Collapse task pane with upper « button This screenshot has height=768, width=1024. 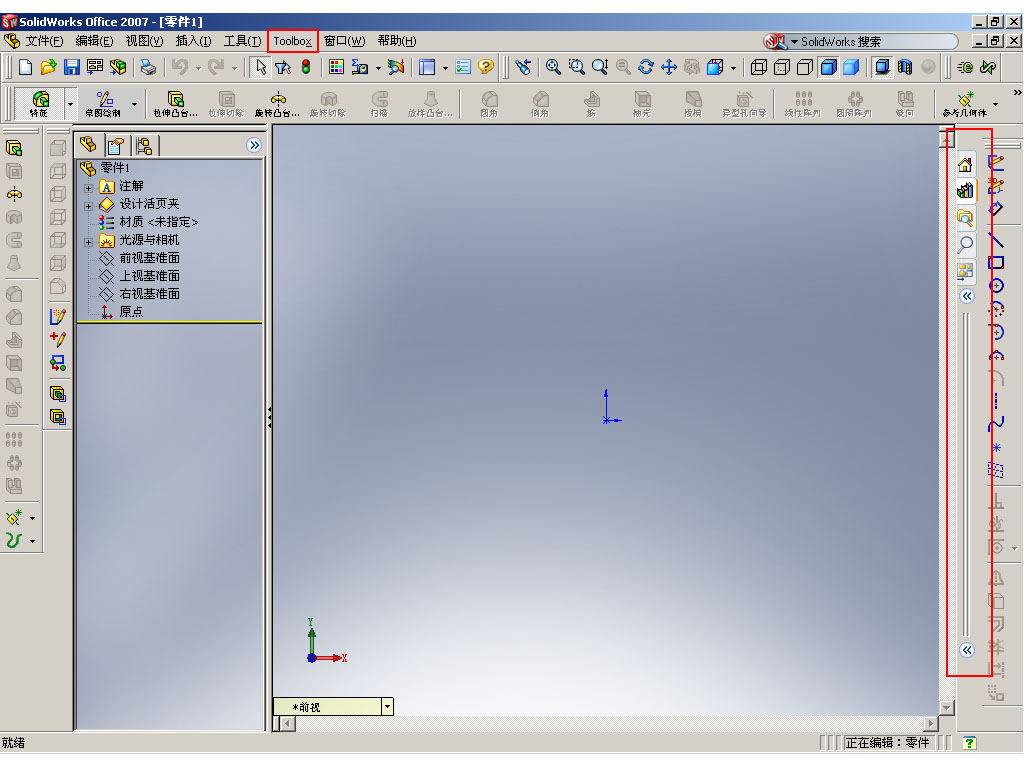967,296
